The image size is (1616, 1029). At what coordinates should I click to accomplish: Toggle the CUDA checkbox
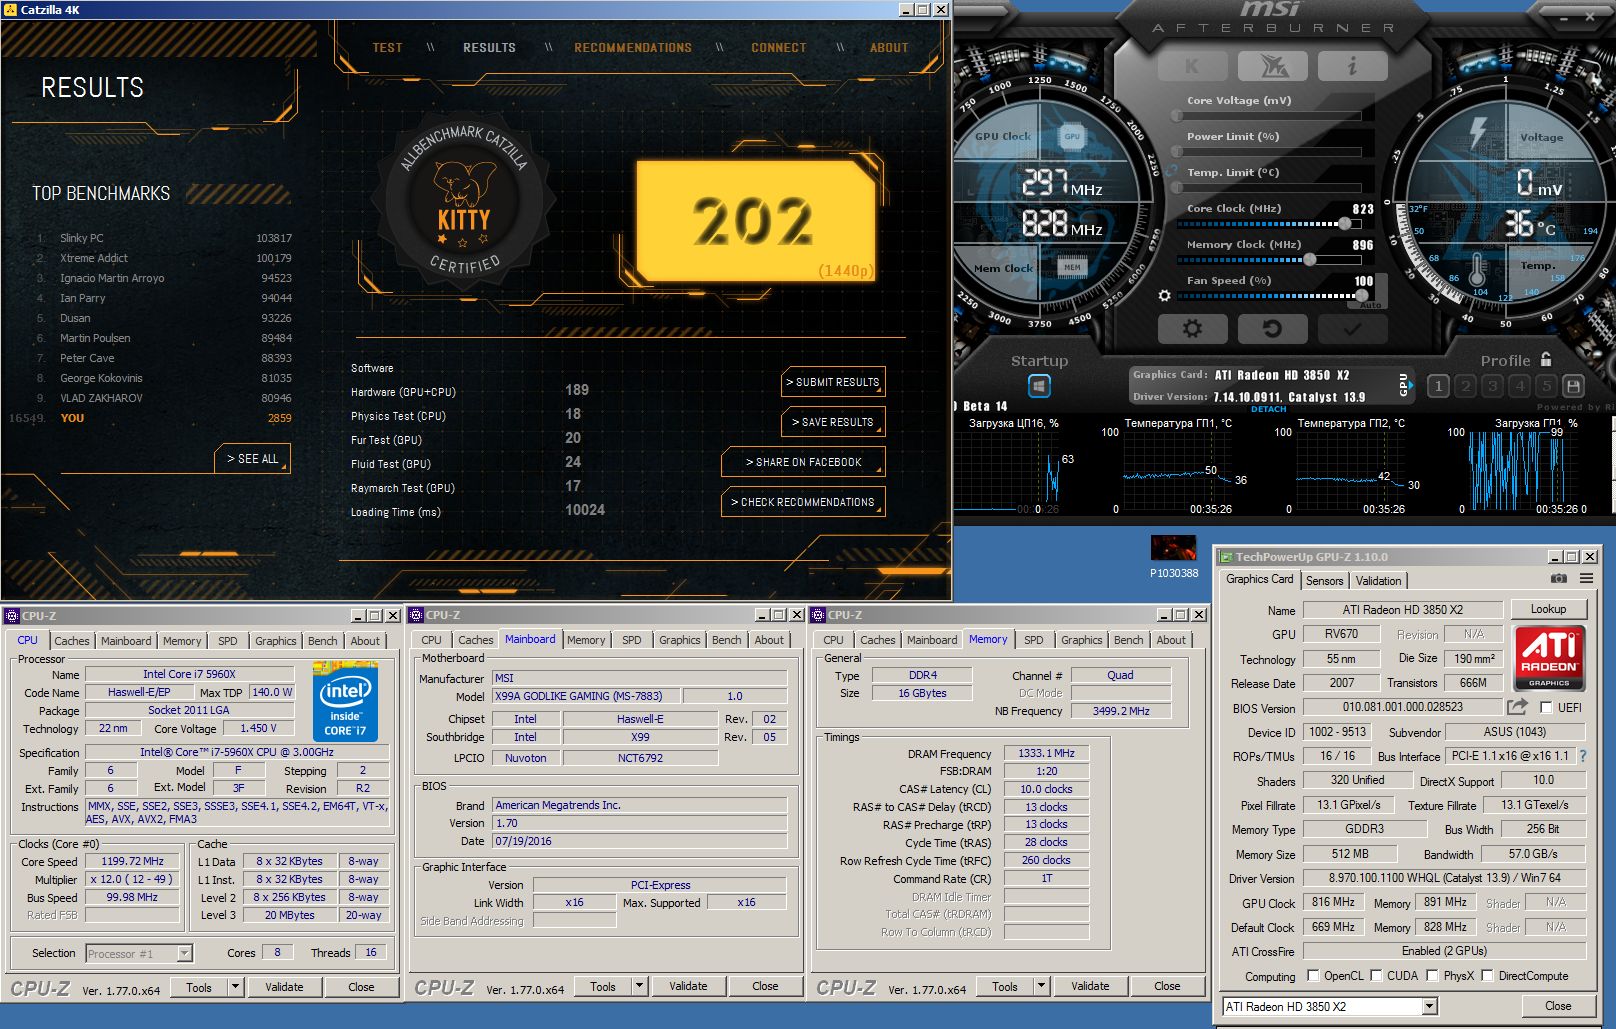[x=1376, y=976]
